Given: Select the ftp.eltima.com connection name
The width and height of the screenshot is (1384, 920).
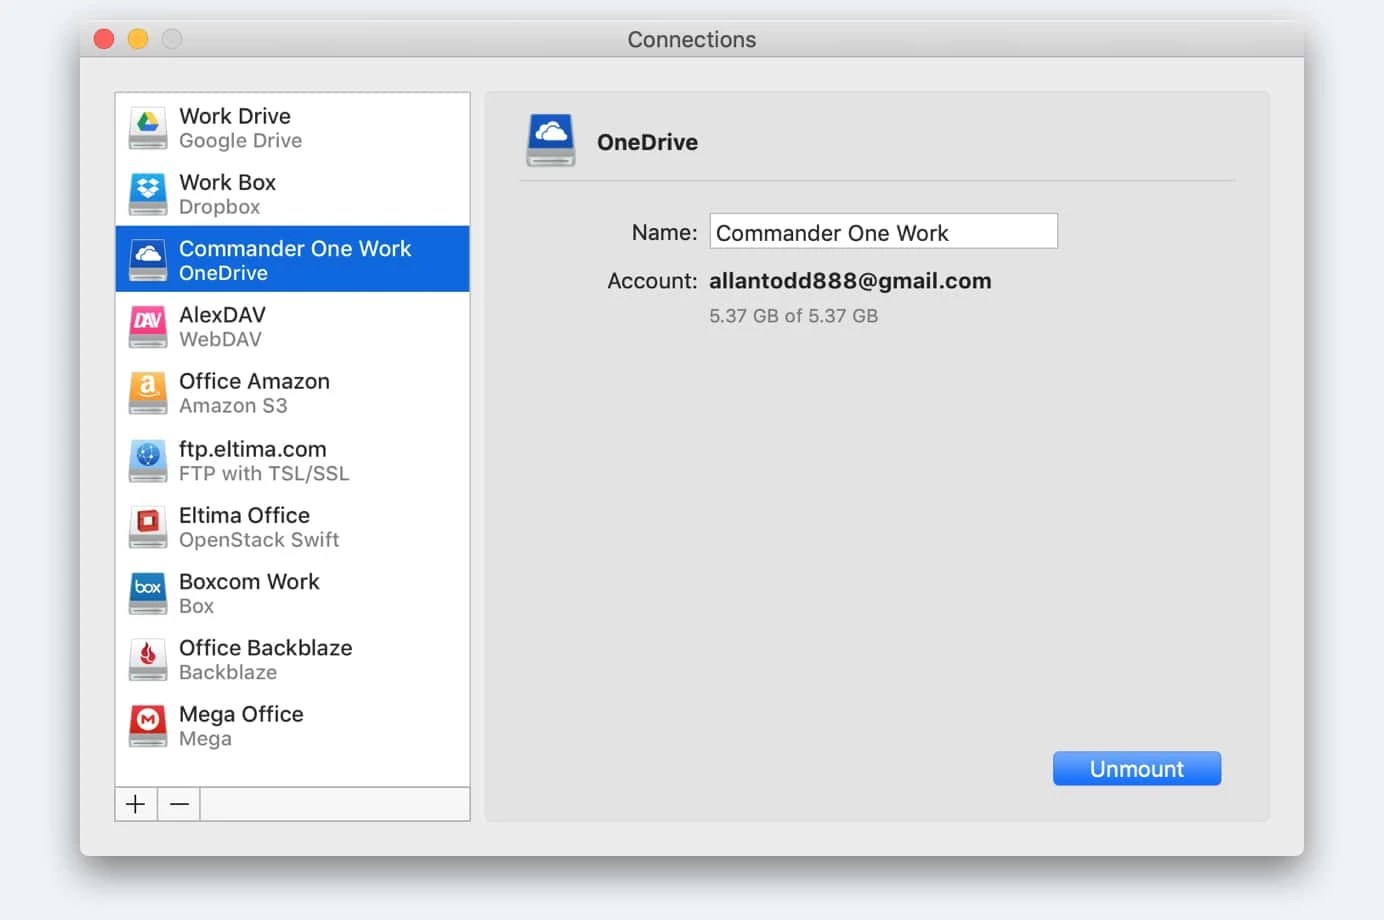Looking at the screenshot, I should (x=252, y=449).
